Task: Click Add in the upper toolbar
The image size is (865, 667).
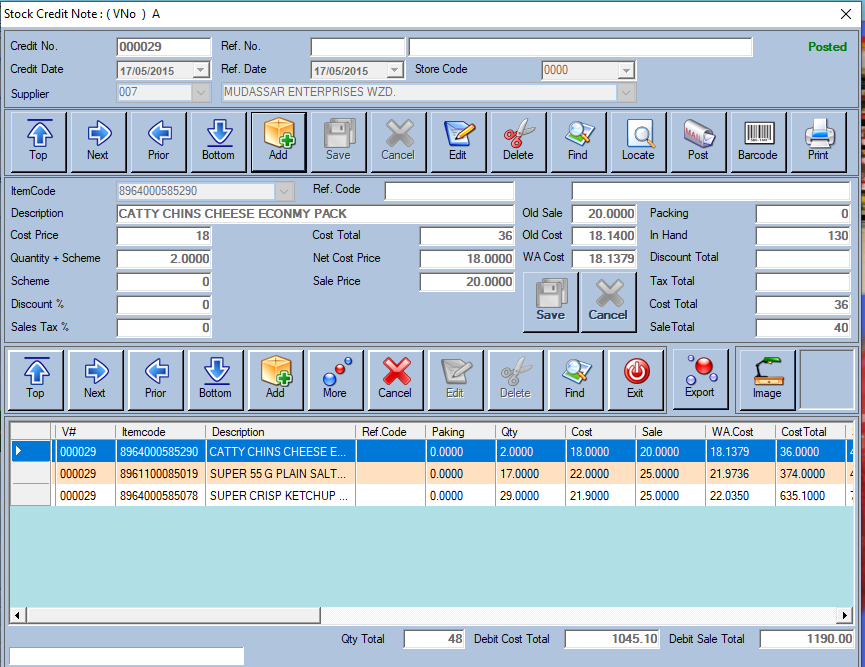Action: [x=278, y=141]
